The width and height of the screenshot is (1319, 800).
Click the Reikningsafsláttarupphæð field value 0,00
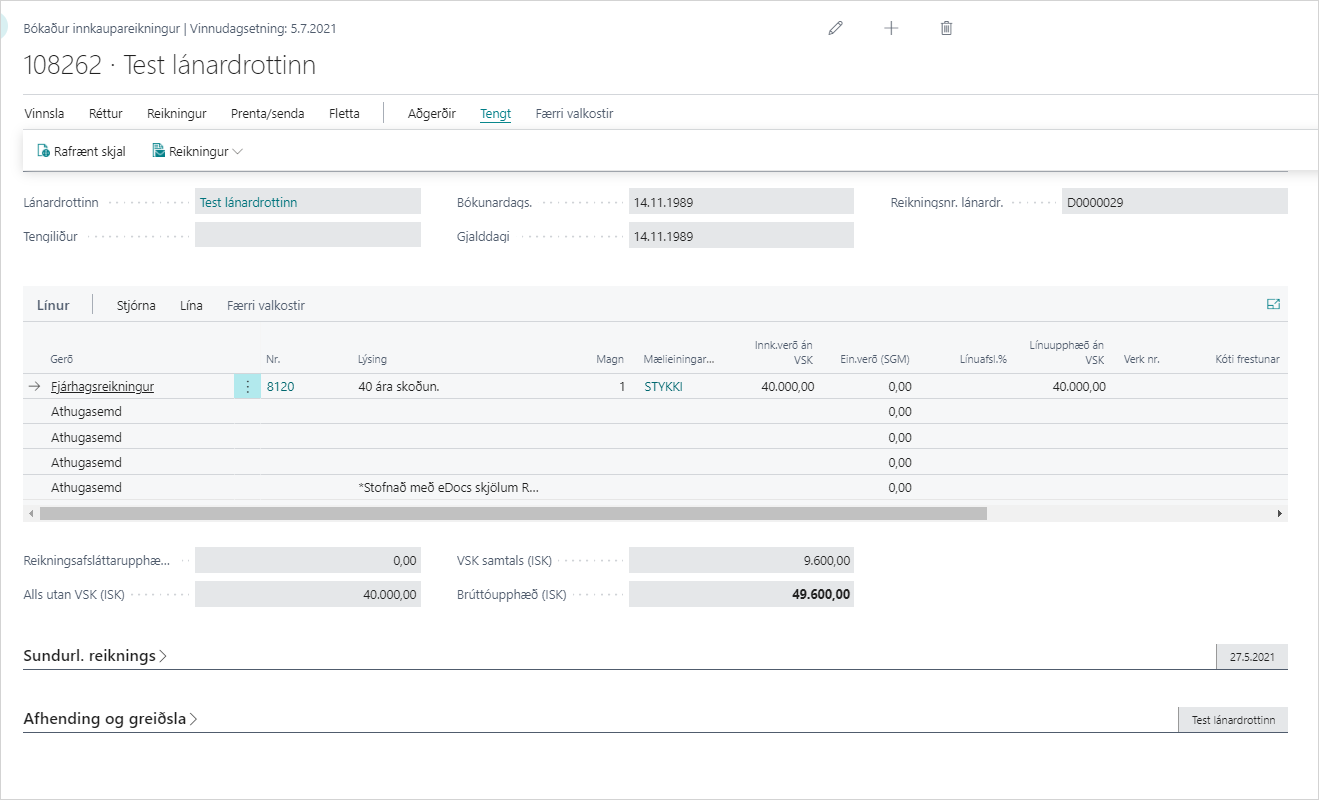pyautogui.click(x=308, y=561)
